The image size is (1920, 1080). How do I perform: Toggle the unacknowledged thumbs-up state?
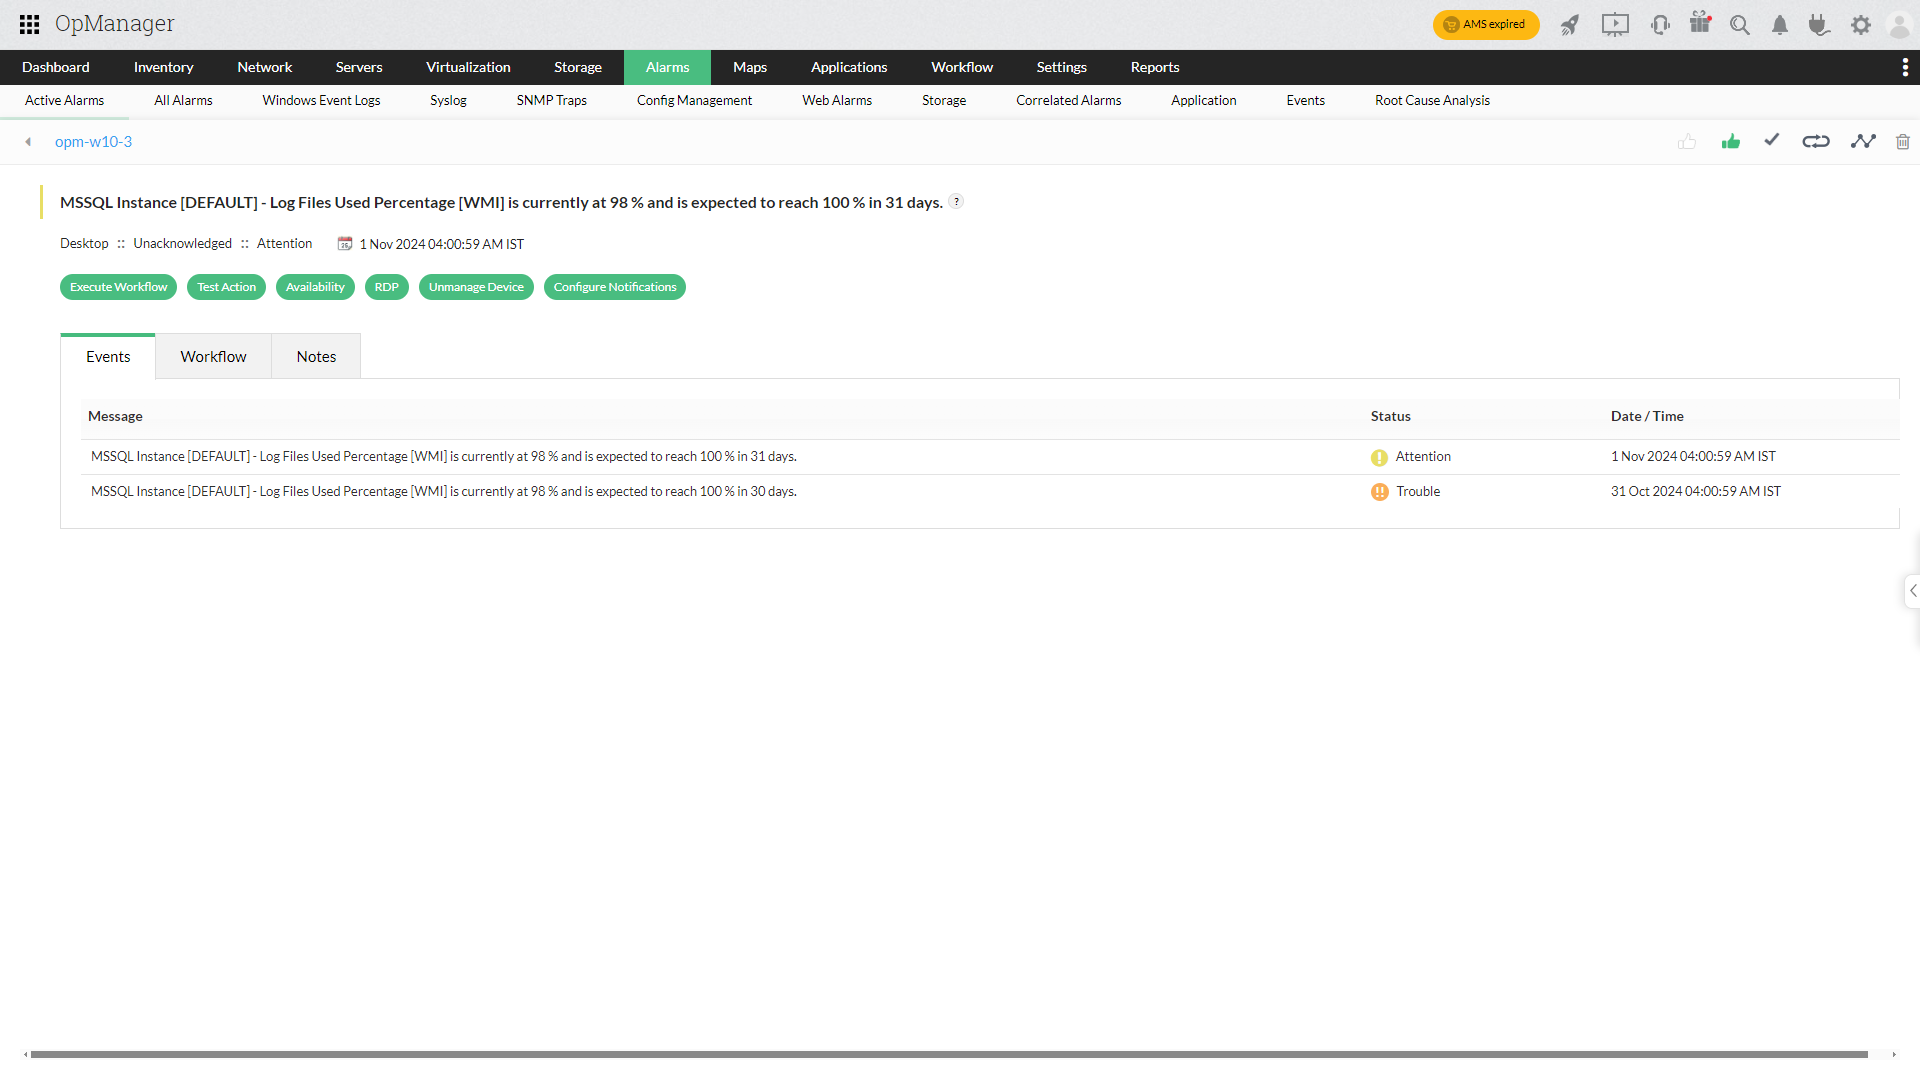click(x=1687, y=141)
